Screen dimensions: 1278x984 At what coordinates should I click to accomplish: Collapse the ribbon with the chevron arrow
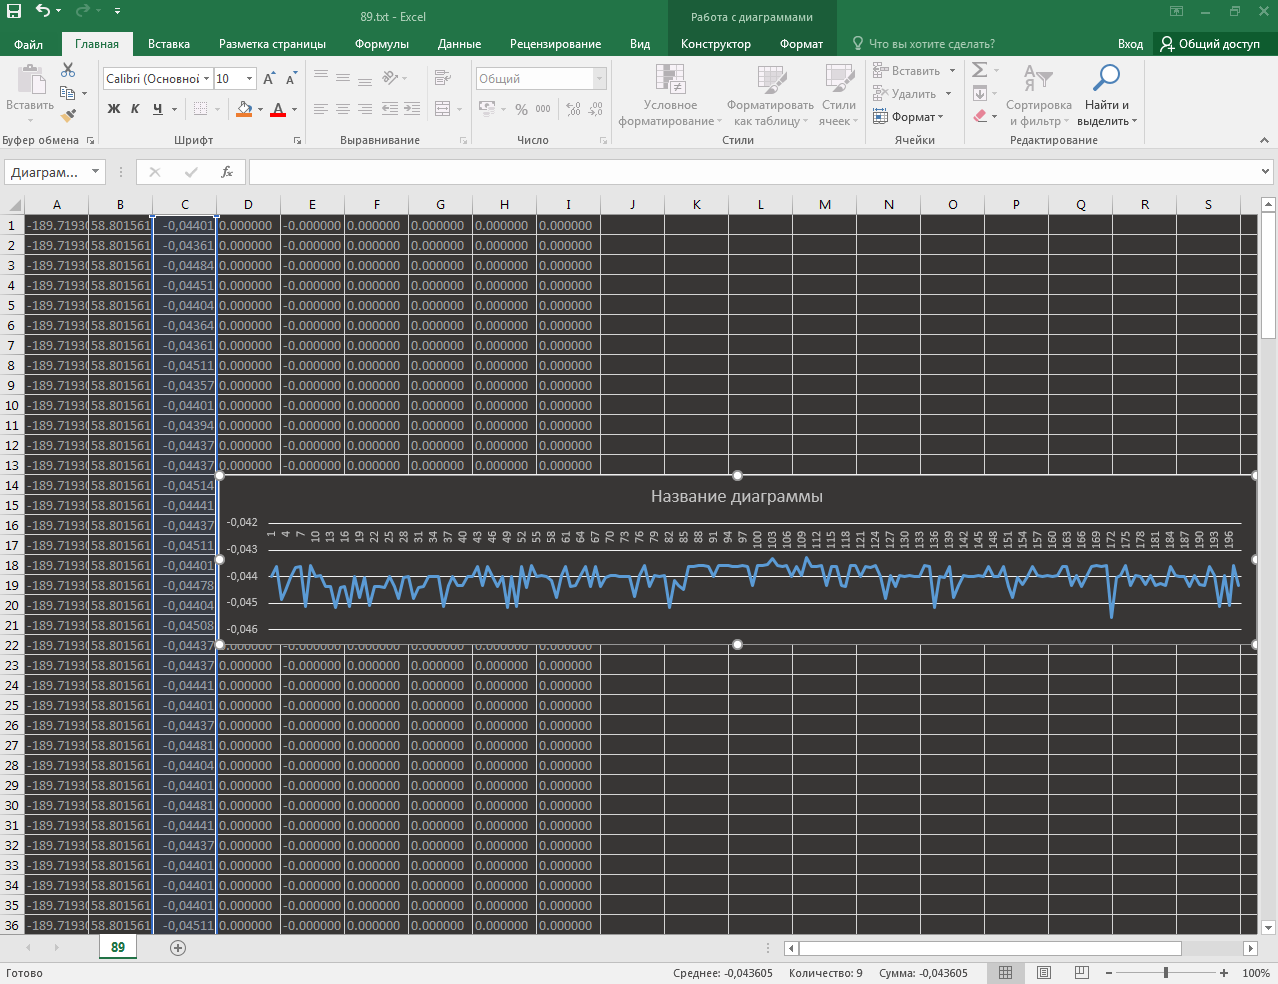[x=1264, y=141]
